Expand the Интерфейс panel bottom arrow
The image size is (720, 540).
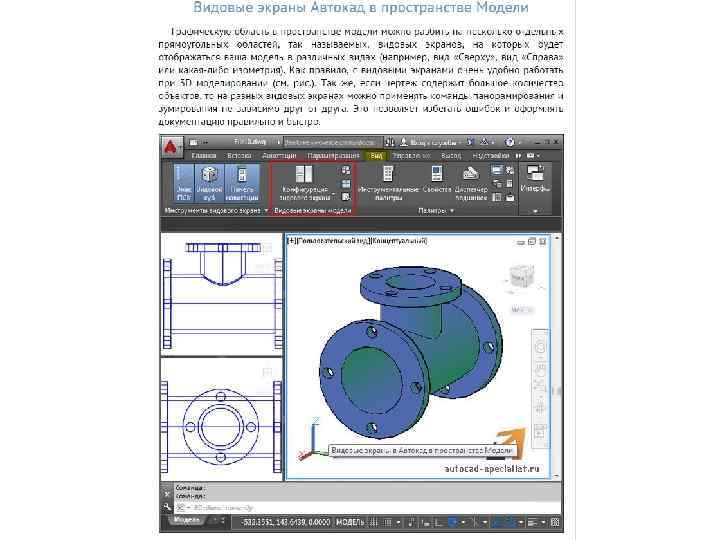(x=535, y=211)
